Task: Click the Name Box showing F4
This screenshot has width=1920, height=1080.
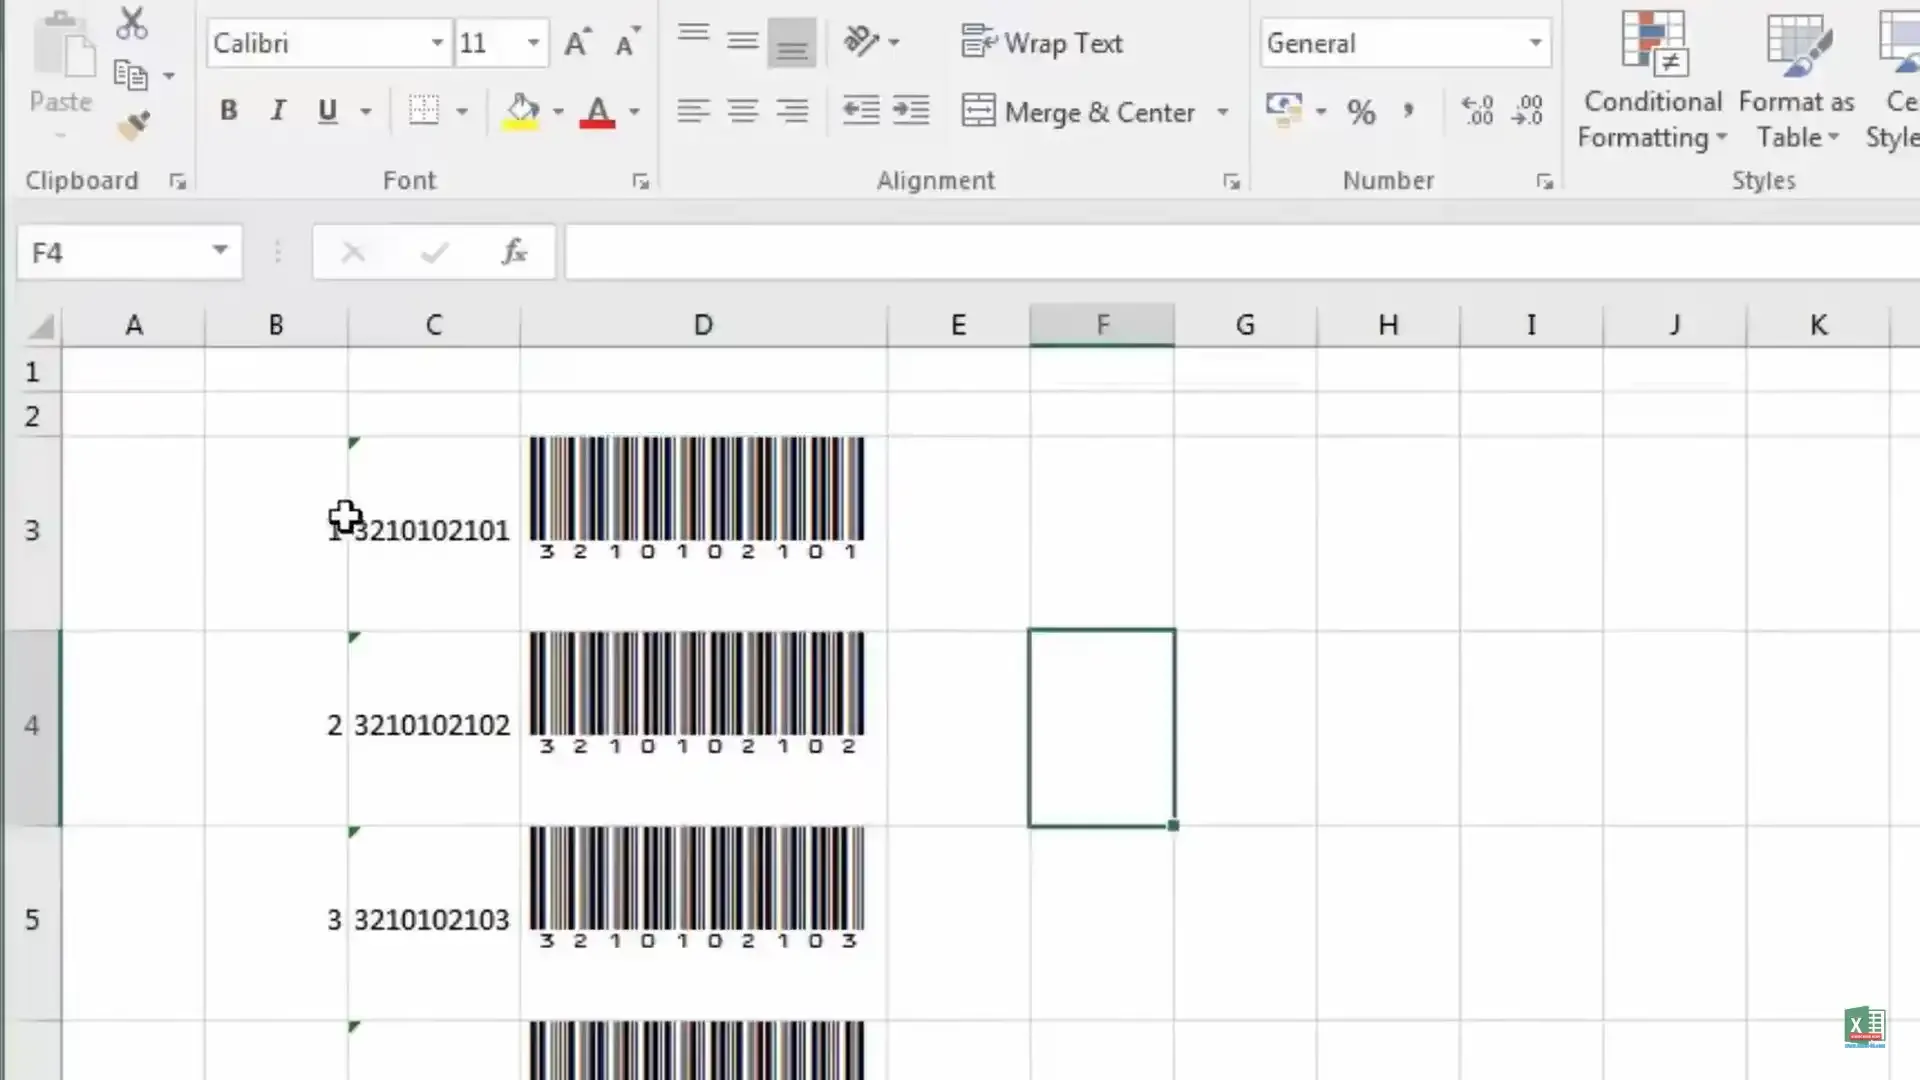Action: click(110, 253)
